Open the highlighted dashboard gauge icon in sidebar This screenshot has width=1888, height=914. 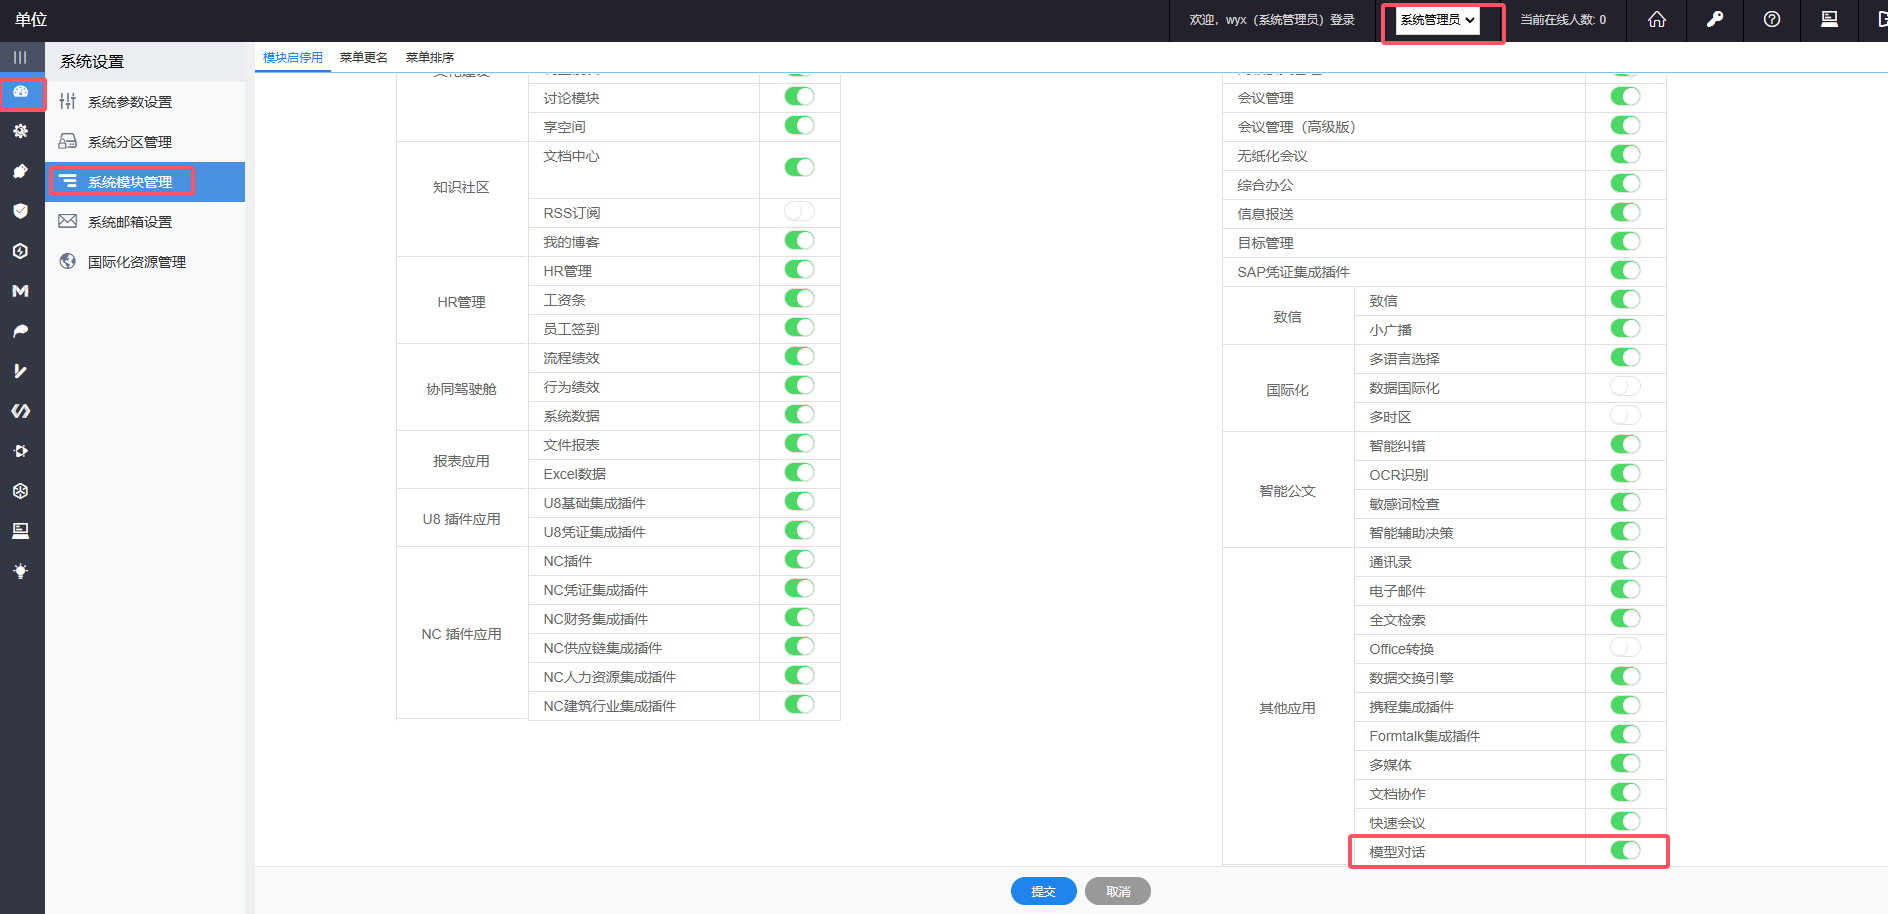click(x=21, y=92)
